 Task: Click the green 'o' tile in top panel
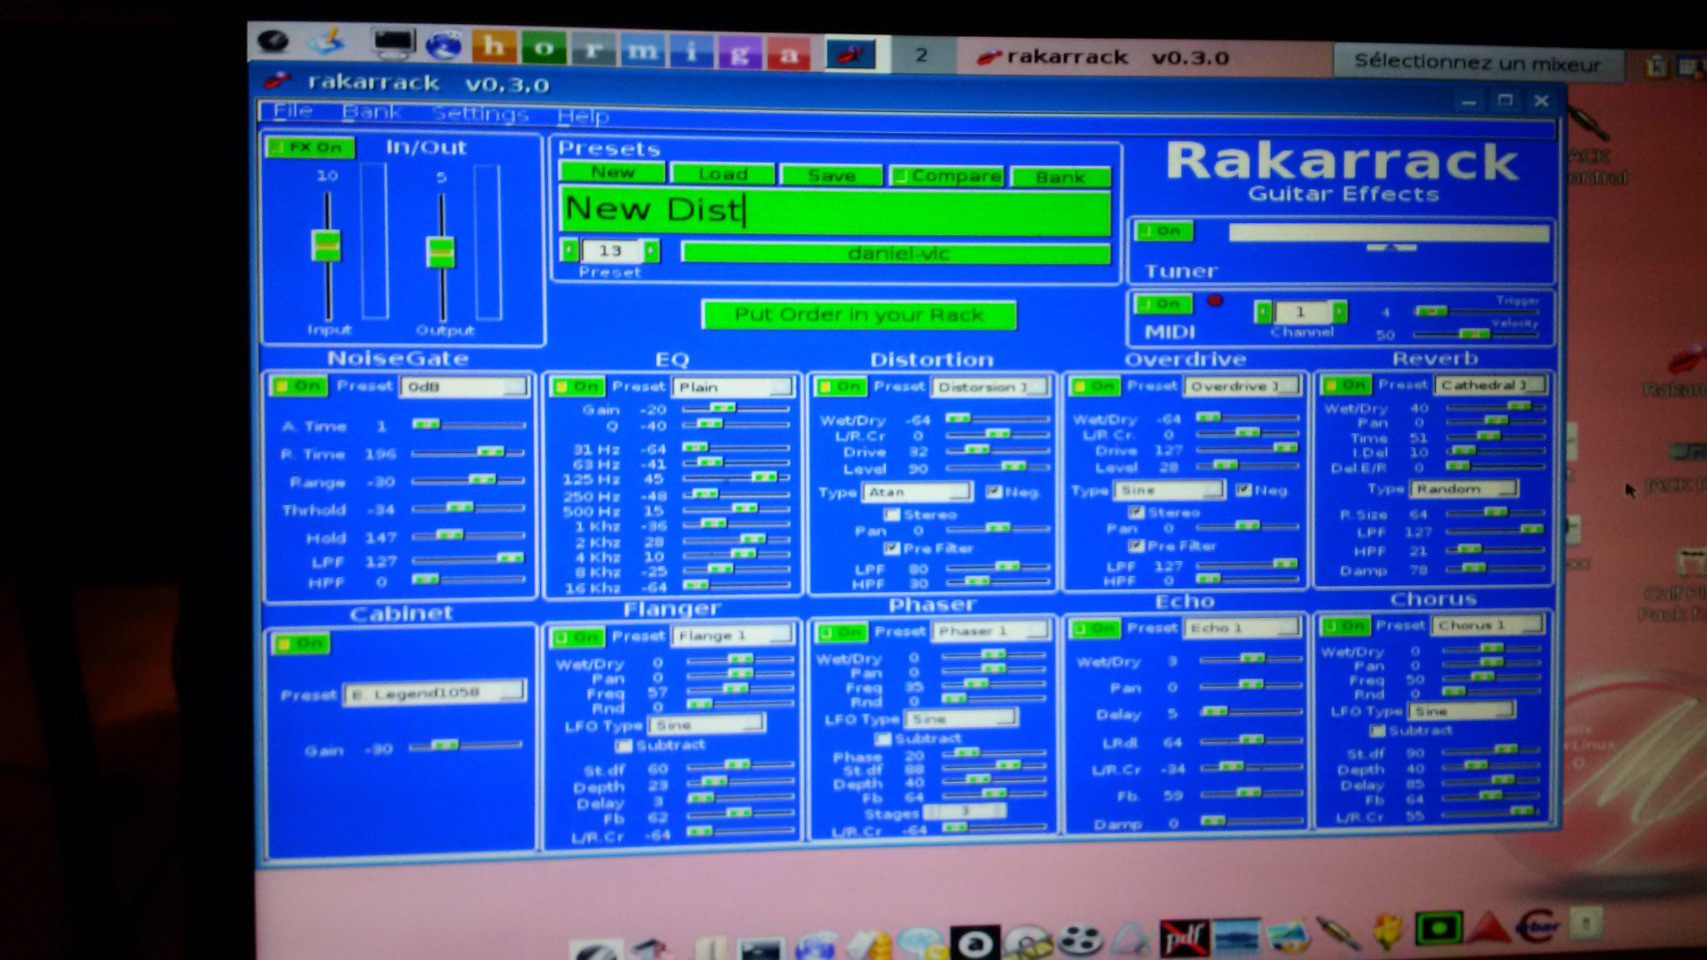coord(543,48)
